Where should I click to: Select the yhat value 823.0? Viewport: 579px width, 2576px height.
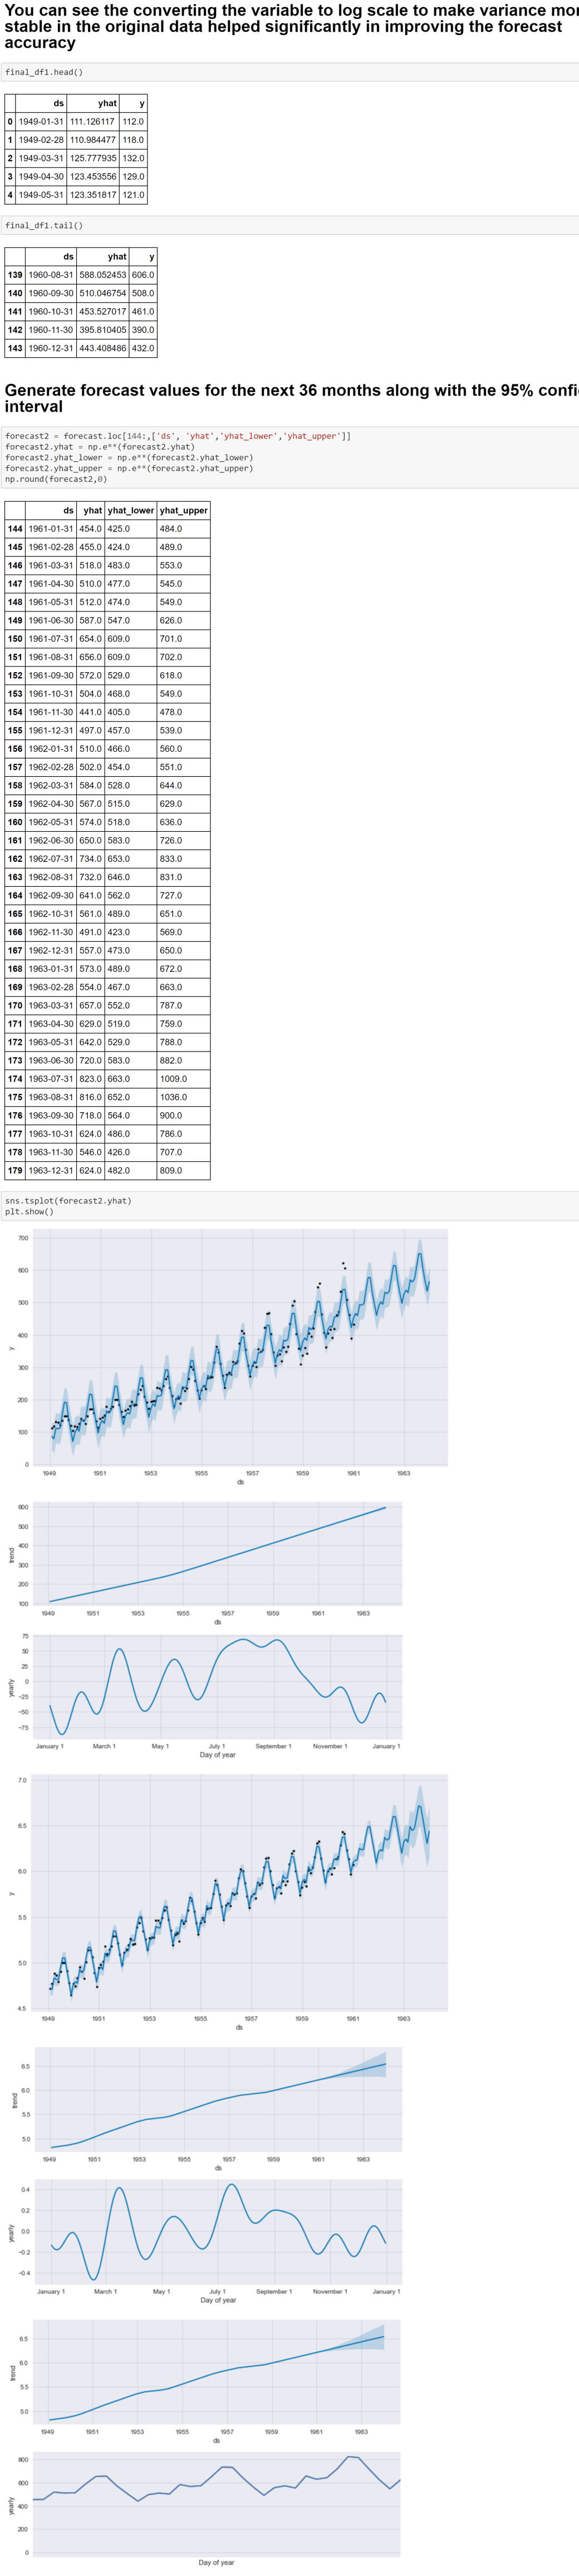pos(91,1079)
